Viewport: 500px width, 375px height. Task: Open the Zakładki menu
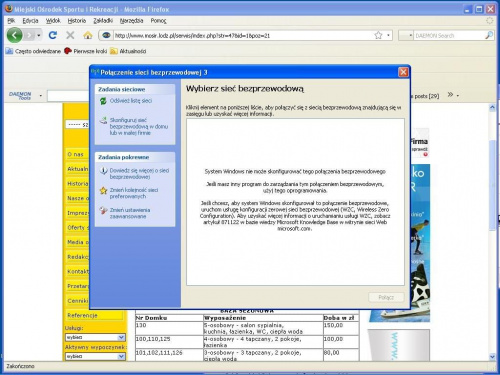103,21
